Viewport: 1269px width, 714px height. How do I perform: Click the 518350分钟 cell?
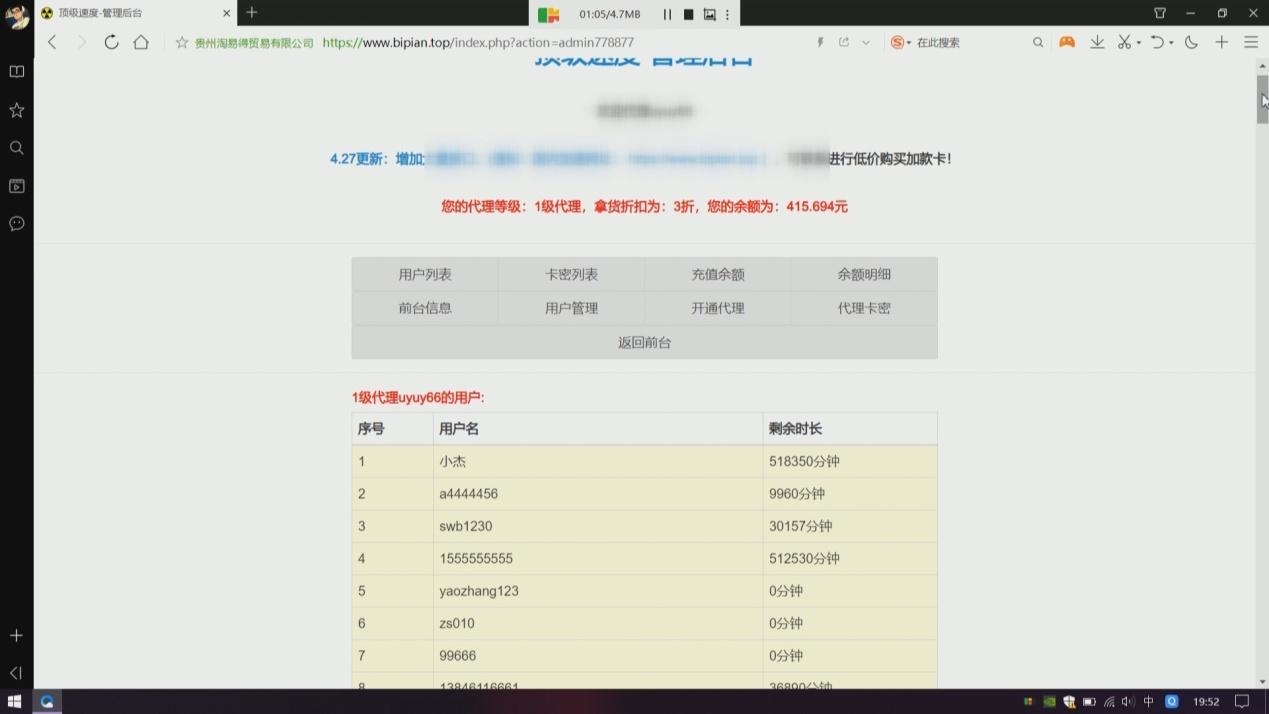click(850, 461)
